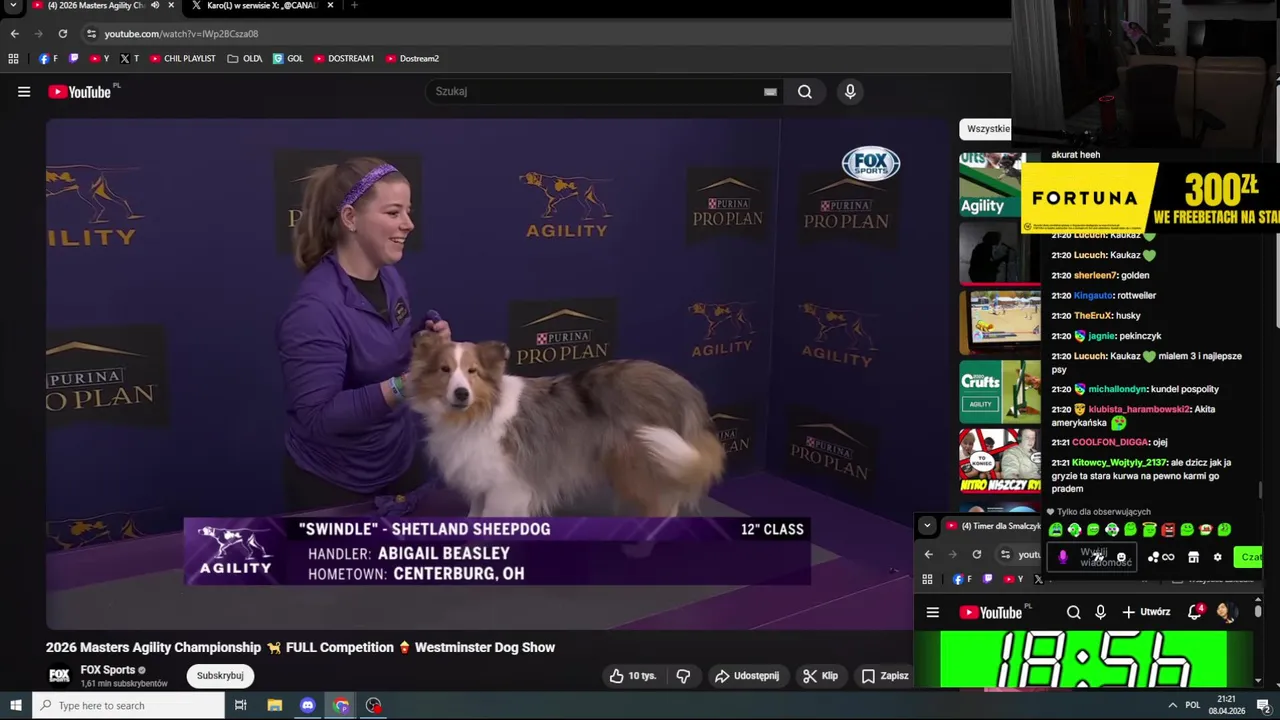Open a new browser tab
The width and height of the screenshot is (1280, 720).
tap(354, 5)
